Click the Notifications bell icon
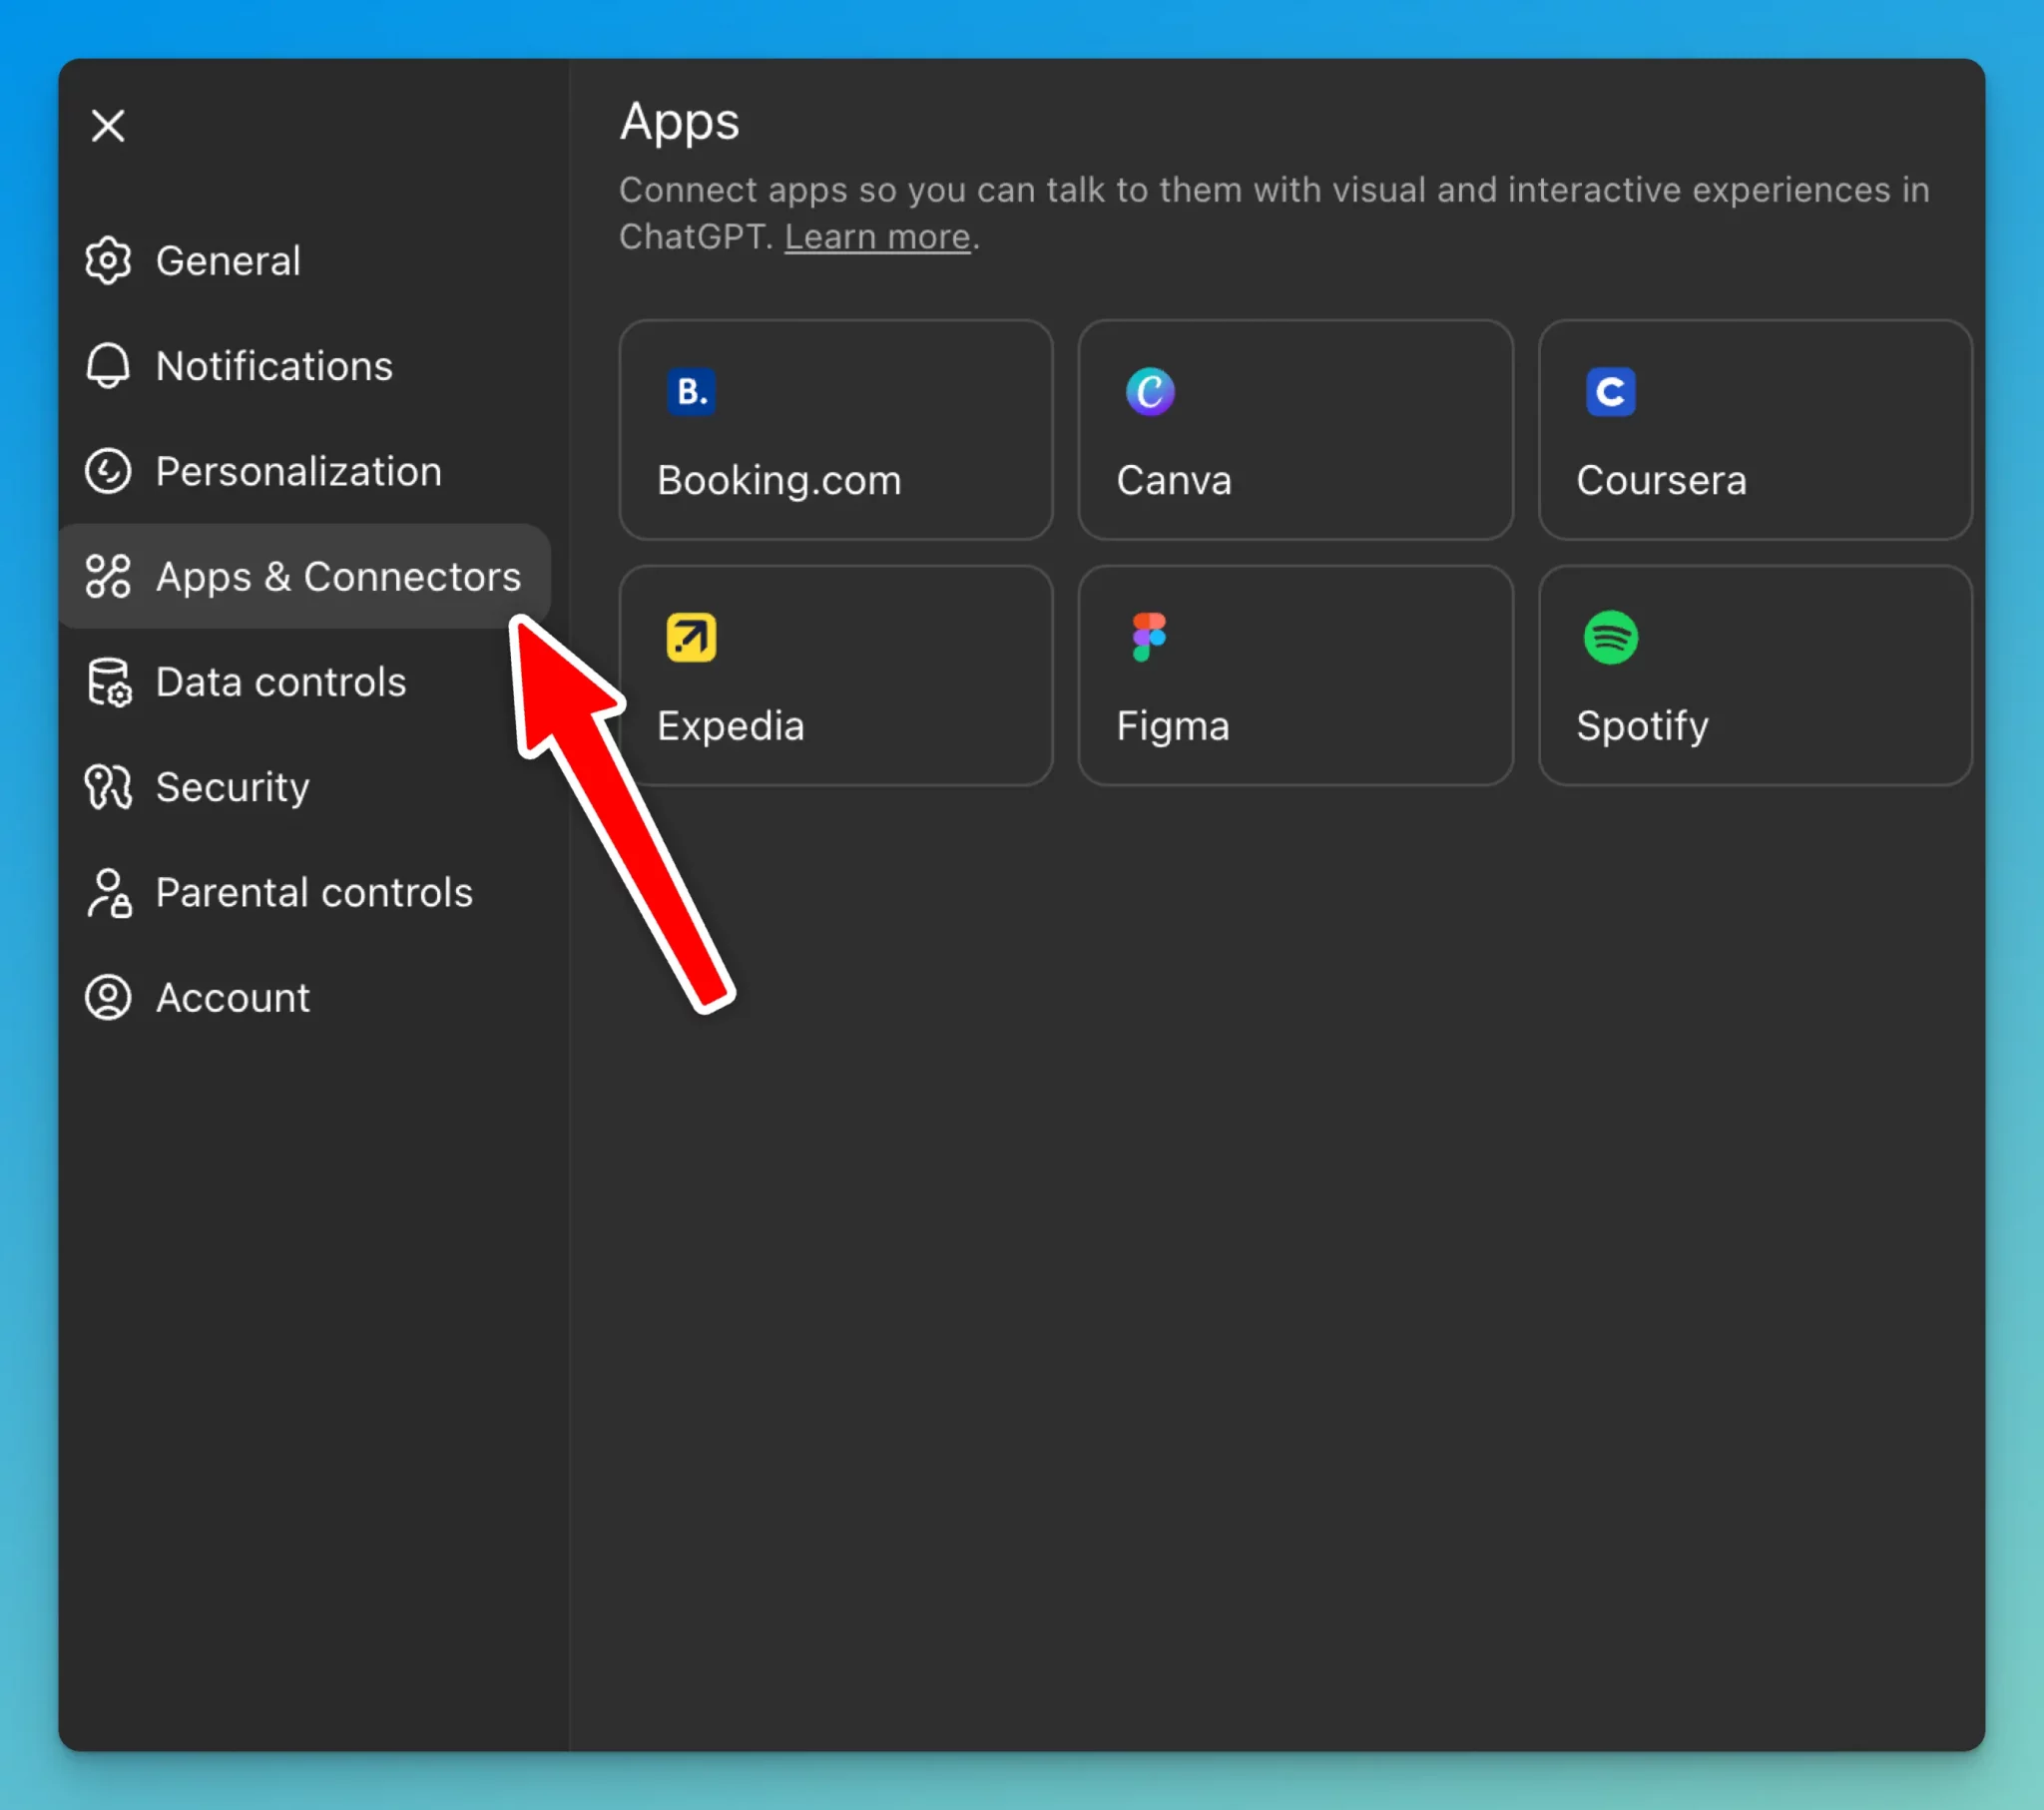Image resolution: width=2044 pixels, height=1810 pixels. (x=108, y=366)
